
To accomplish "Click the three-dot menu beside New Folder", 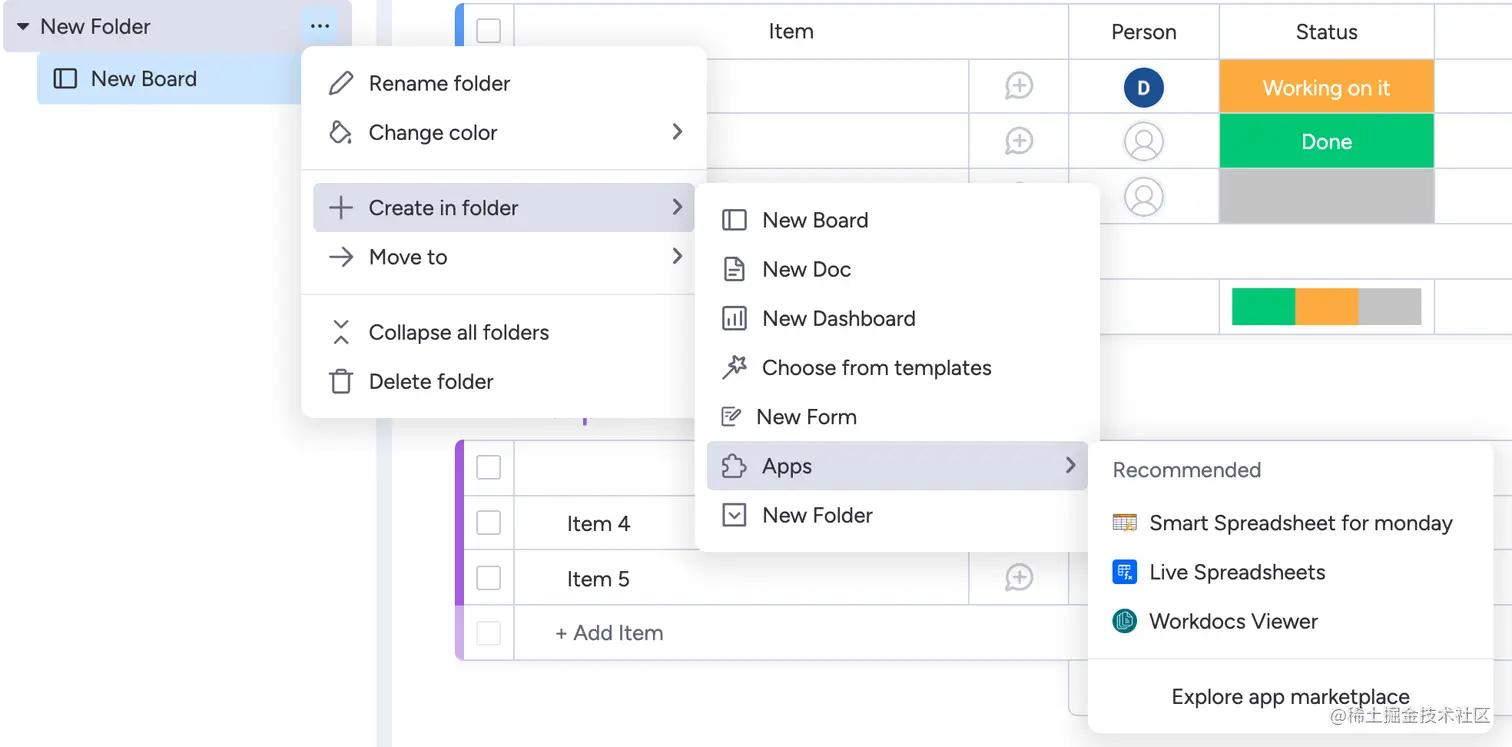I will coord(320,27).
